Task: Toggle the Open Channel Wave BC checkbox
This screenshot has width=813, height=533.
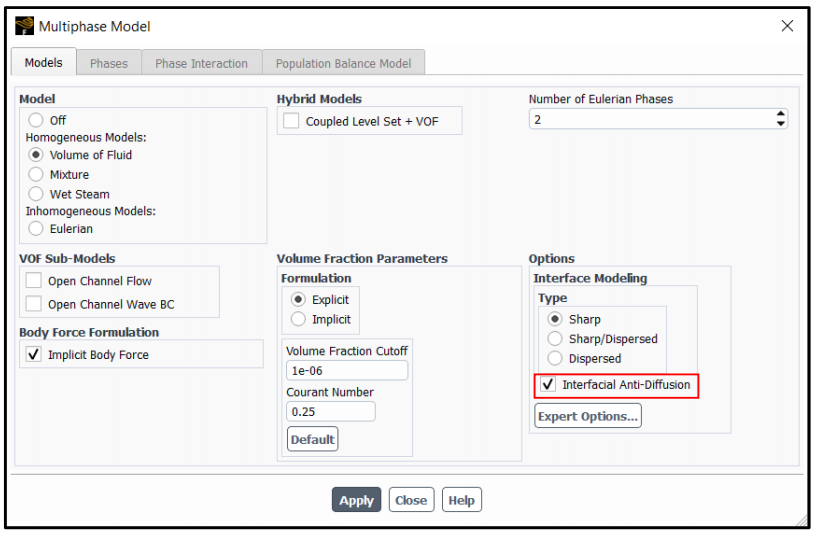Action: [34, 304]
